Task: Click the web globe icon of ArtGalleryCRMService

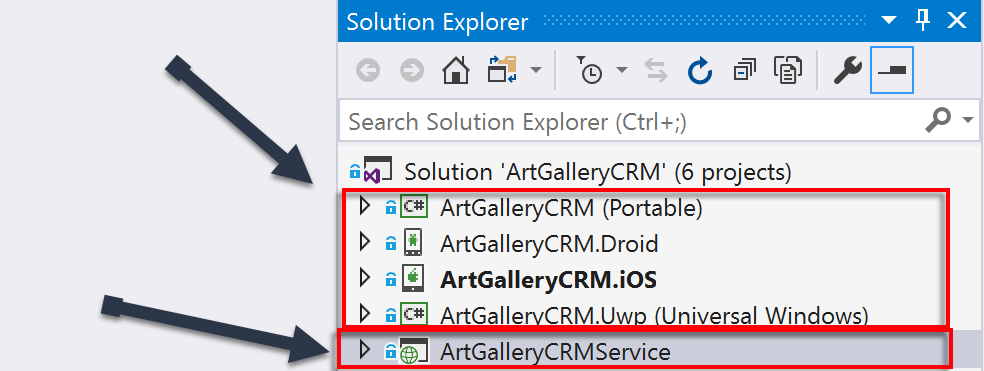Action: click(414, 352)
